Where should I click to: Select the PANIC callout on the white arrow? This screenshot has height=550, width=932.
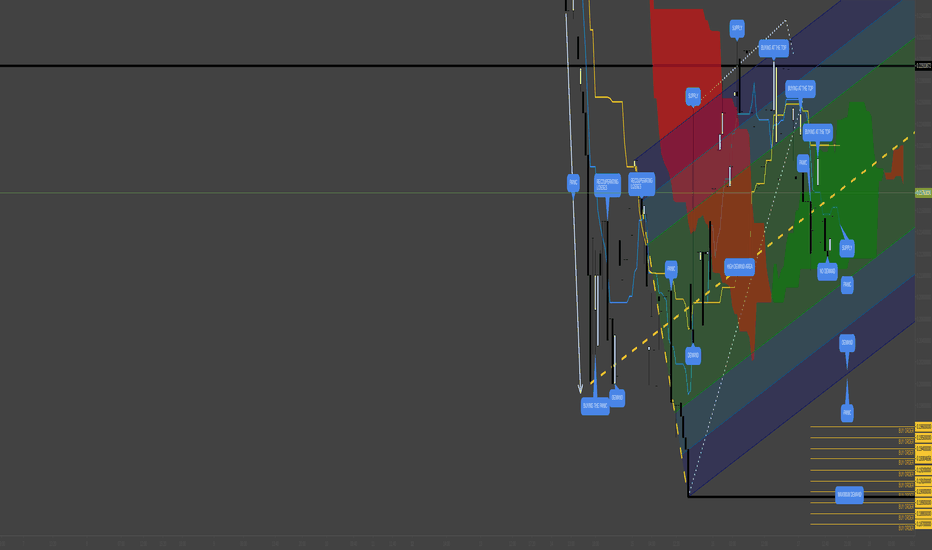[x=573, y=183]
